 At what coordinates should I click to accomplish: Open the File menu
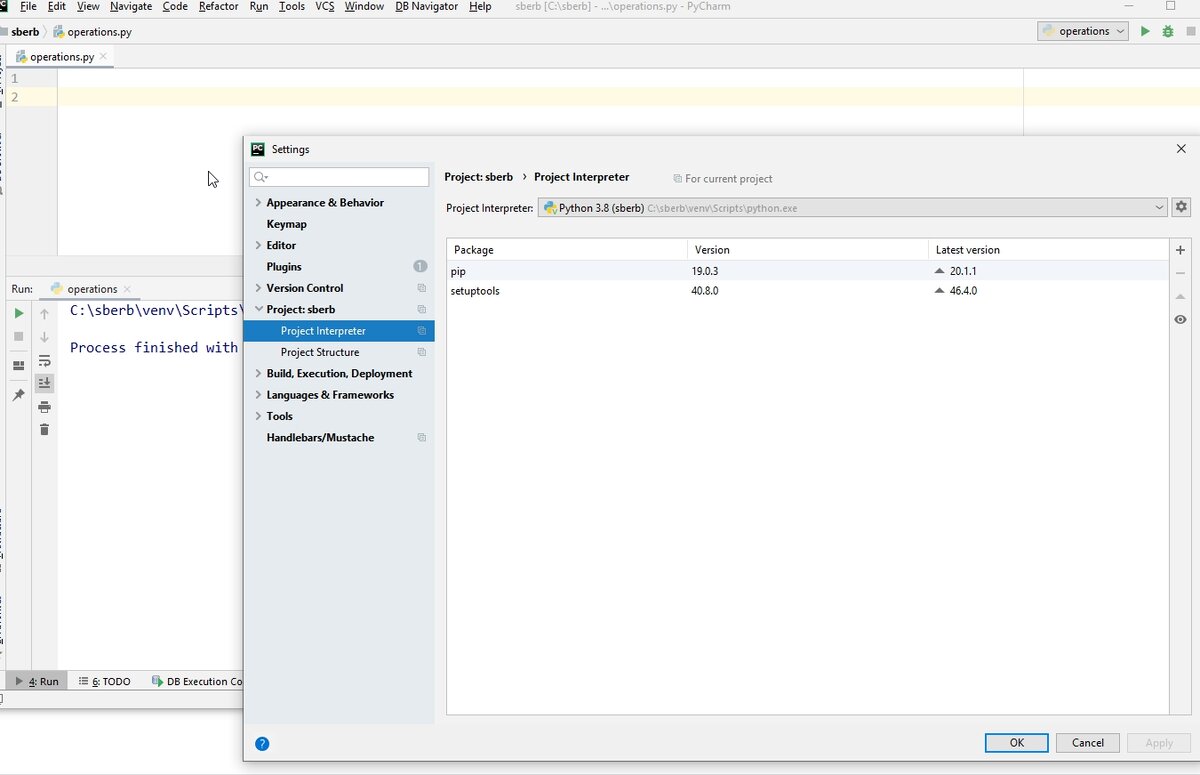(28, 6)
